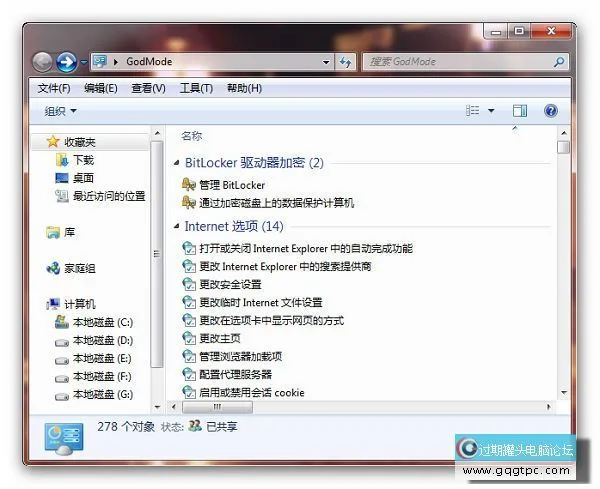
Task: Click file list vertical scroll up arrow
Action: (564, 133)
